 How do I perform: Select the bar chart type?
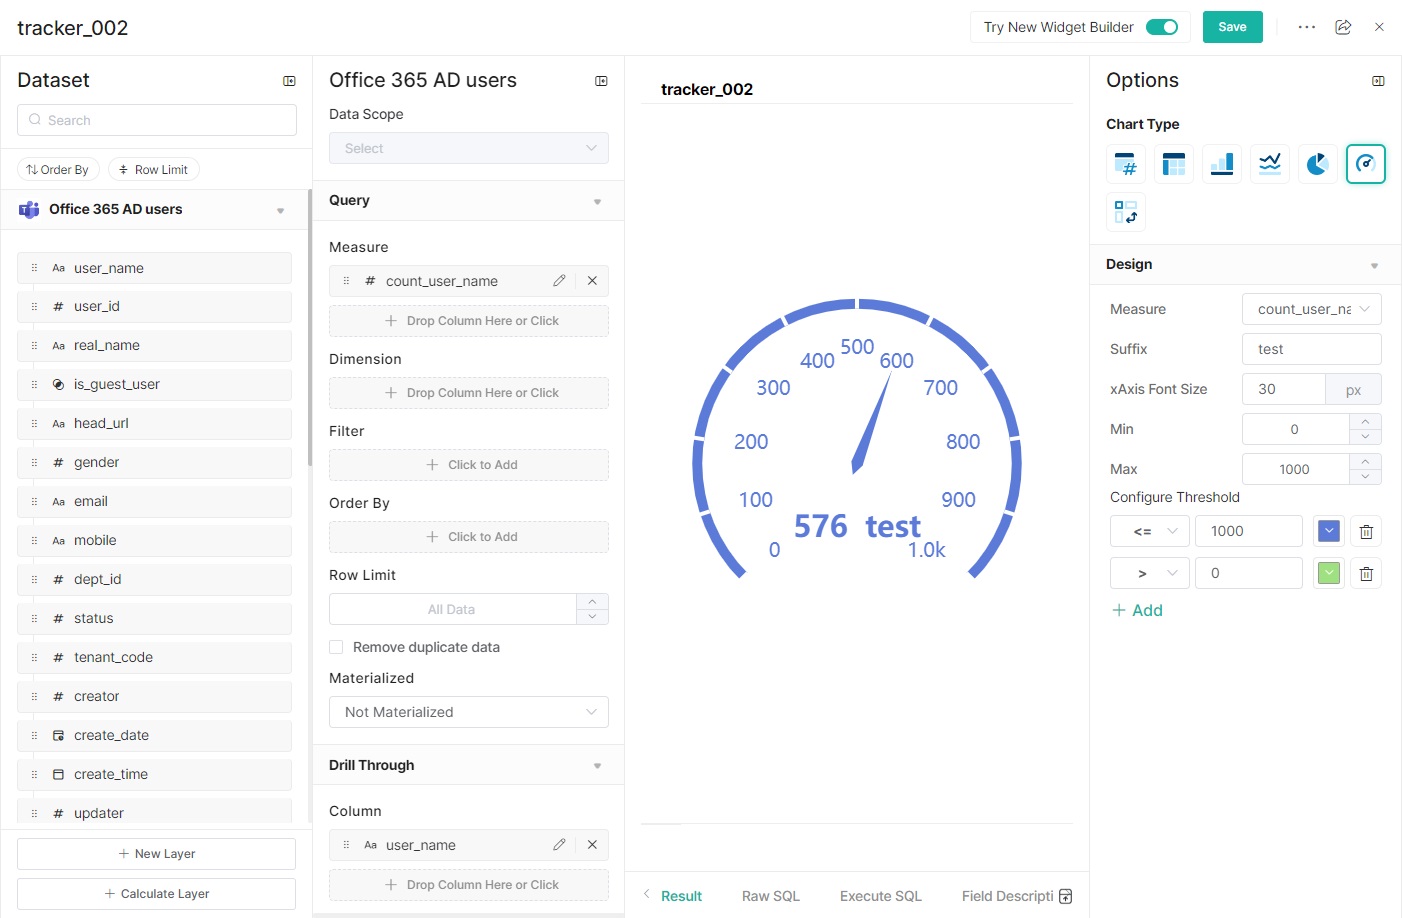[1221, 163]
